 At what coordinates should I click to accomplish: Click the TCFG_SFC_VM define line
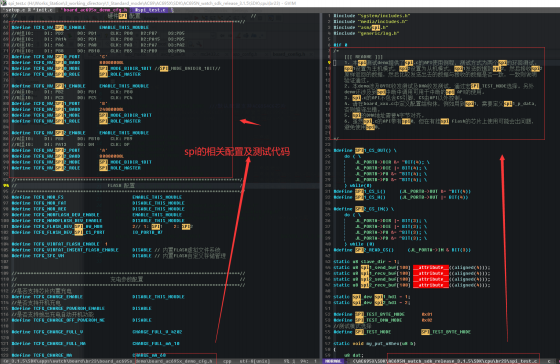(119, 256)
